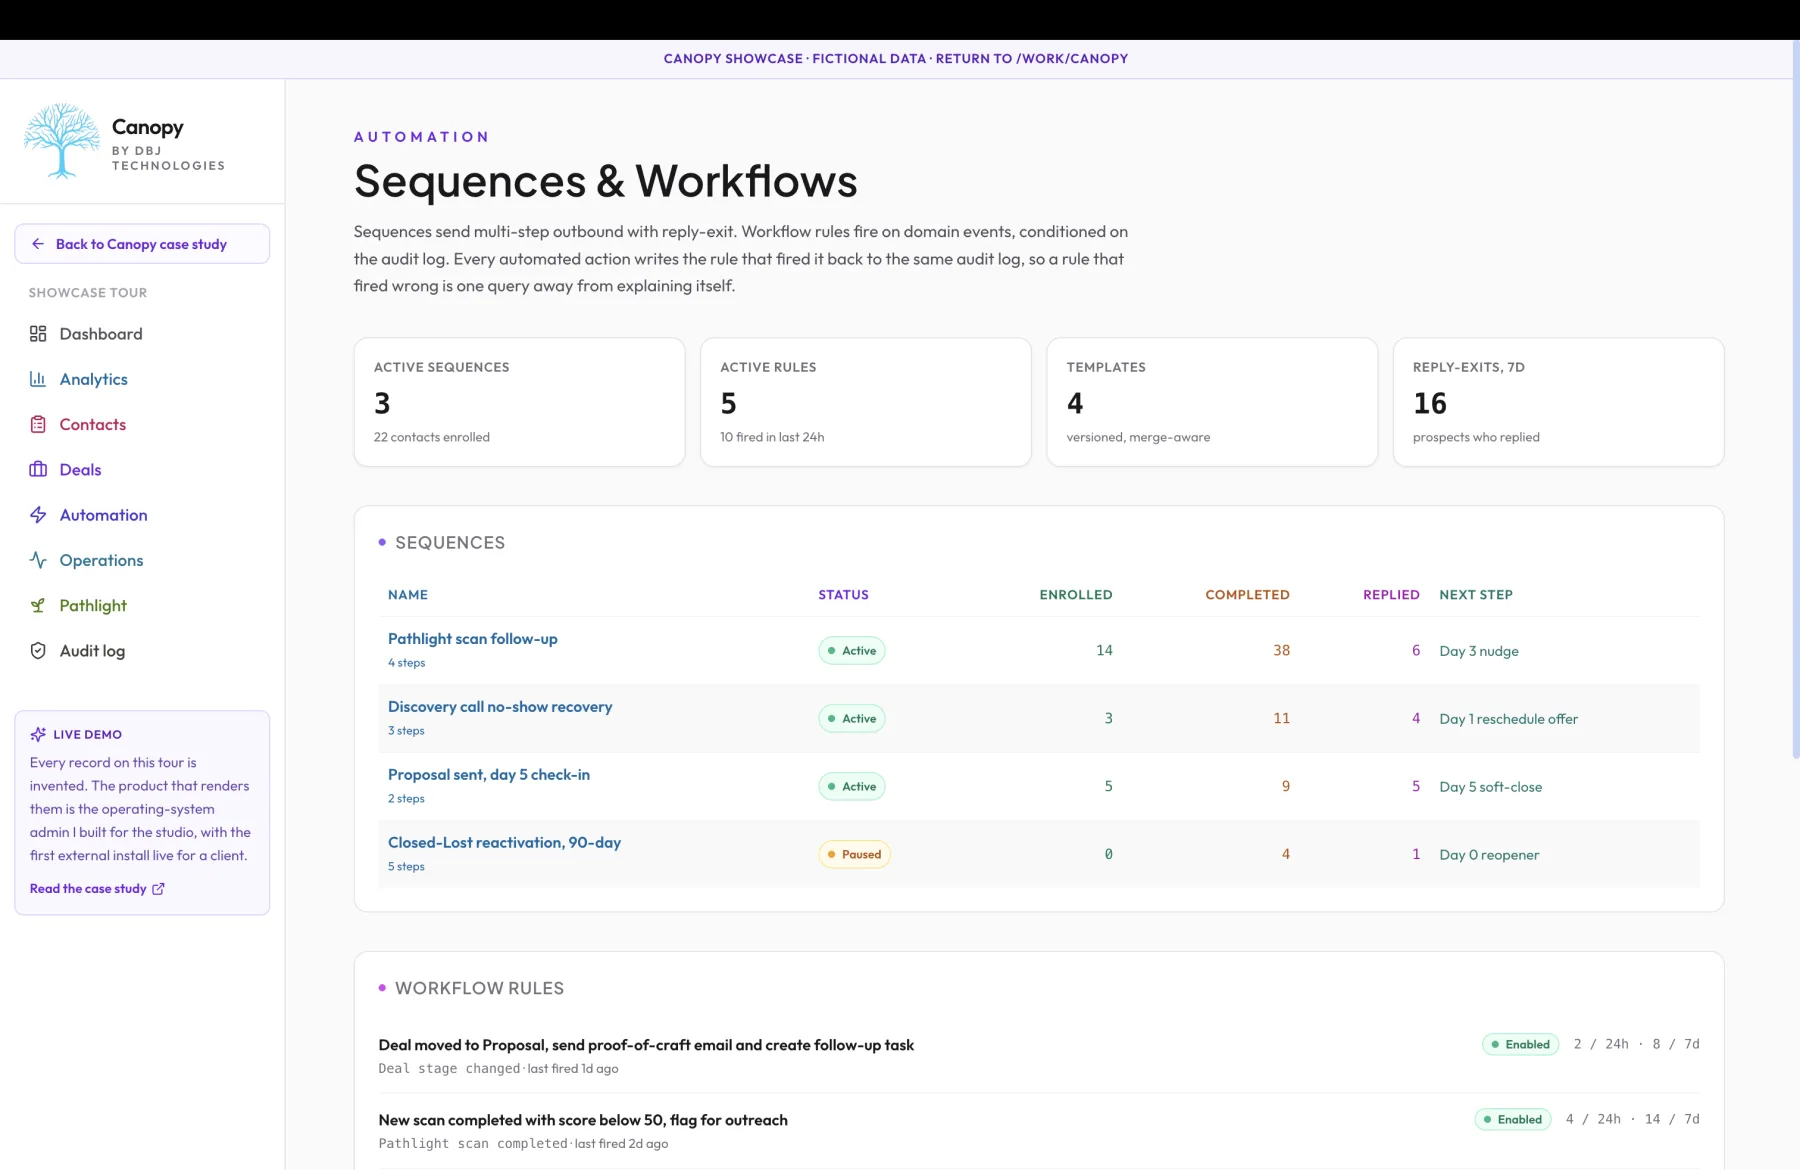Click the Templates stat card
Screen dimensions: 1800x1170
pyautogui.click(x=1212, y=402)
